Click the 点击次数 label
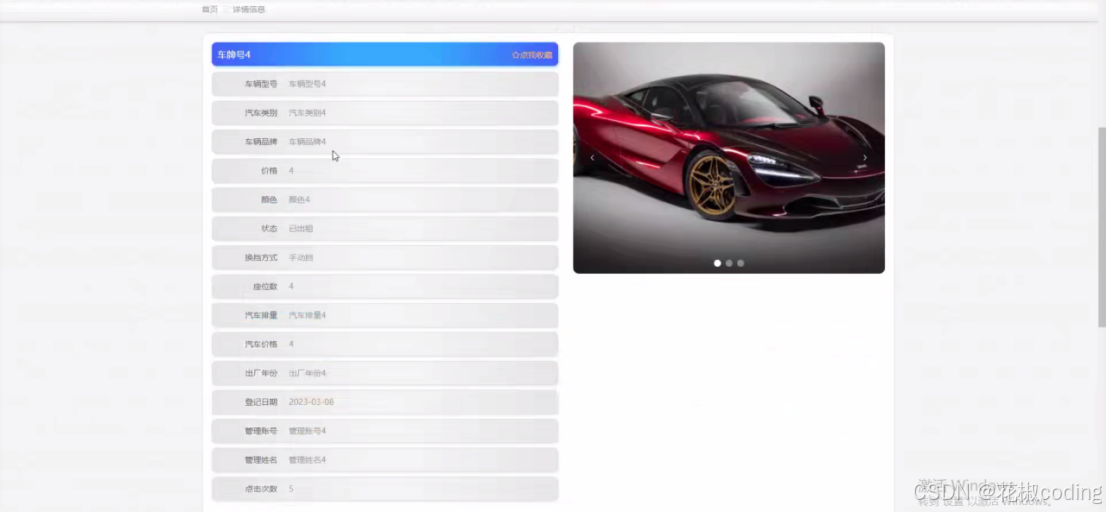The width and height of the screenshot is (1106, 512). 261,489
